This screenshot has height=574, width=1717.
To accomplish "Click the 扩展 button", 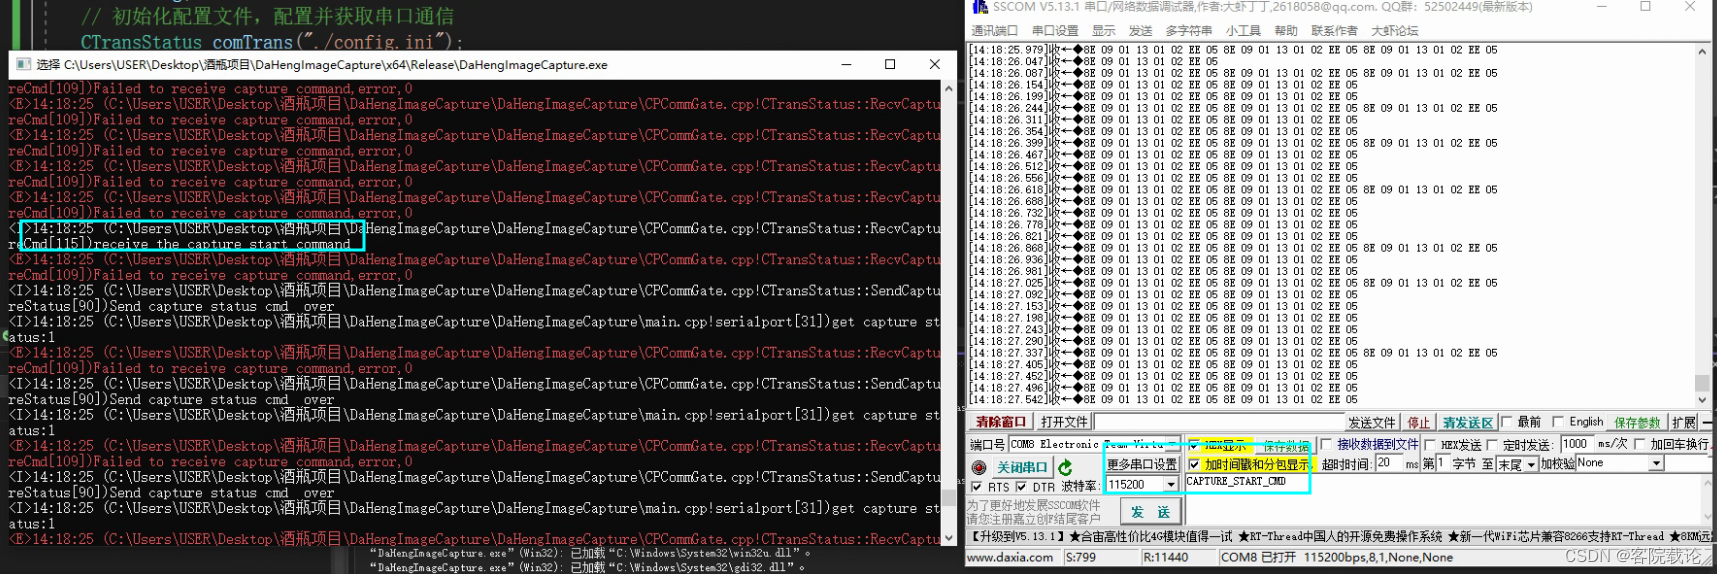I will [1684, 422].
